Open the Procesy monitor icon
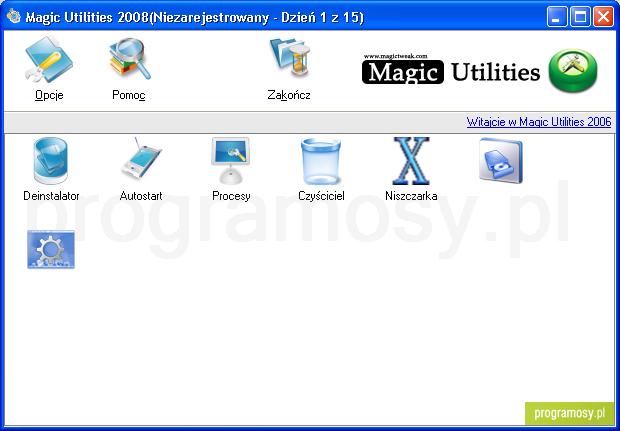 231,161
